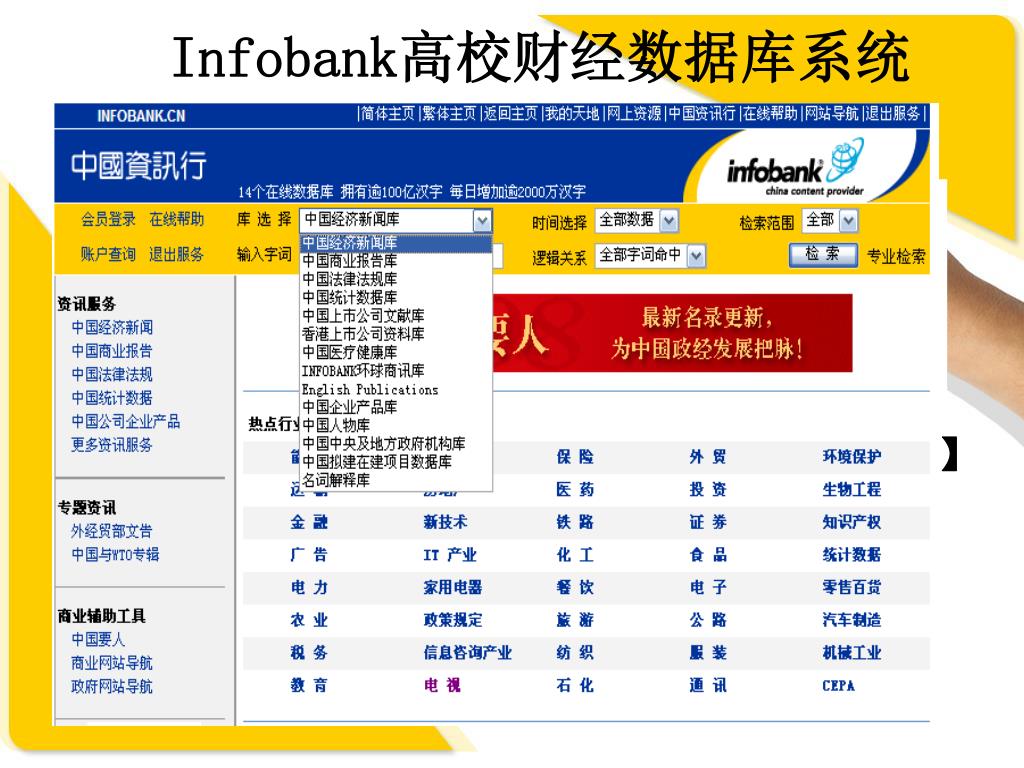Screen dimensions: 1024x768
Task: Open the CEPA link
Action: pos(839,686)
